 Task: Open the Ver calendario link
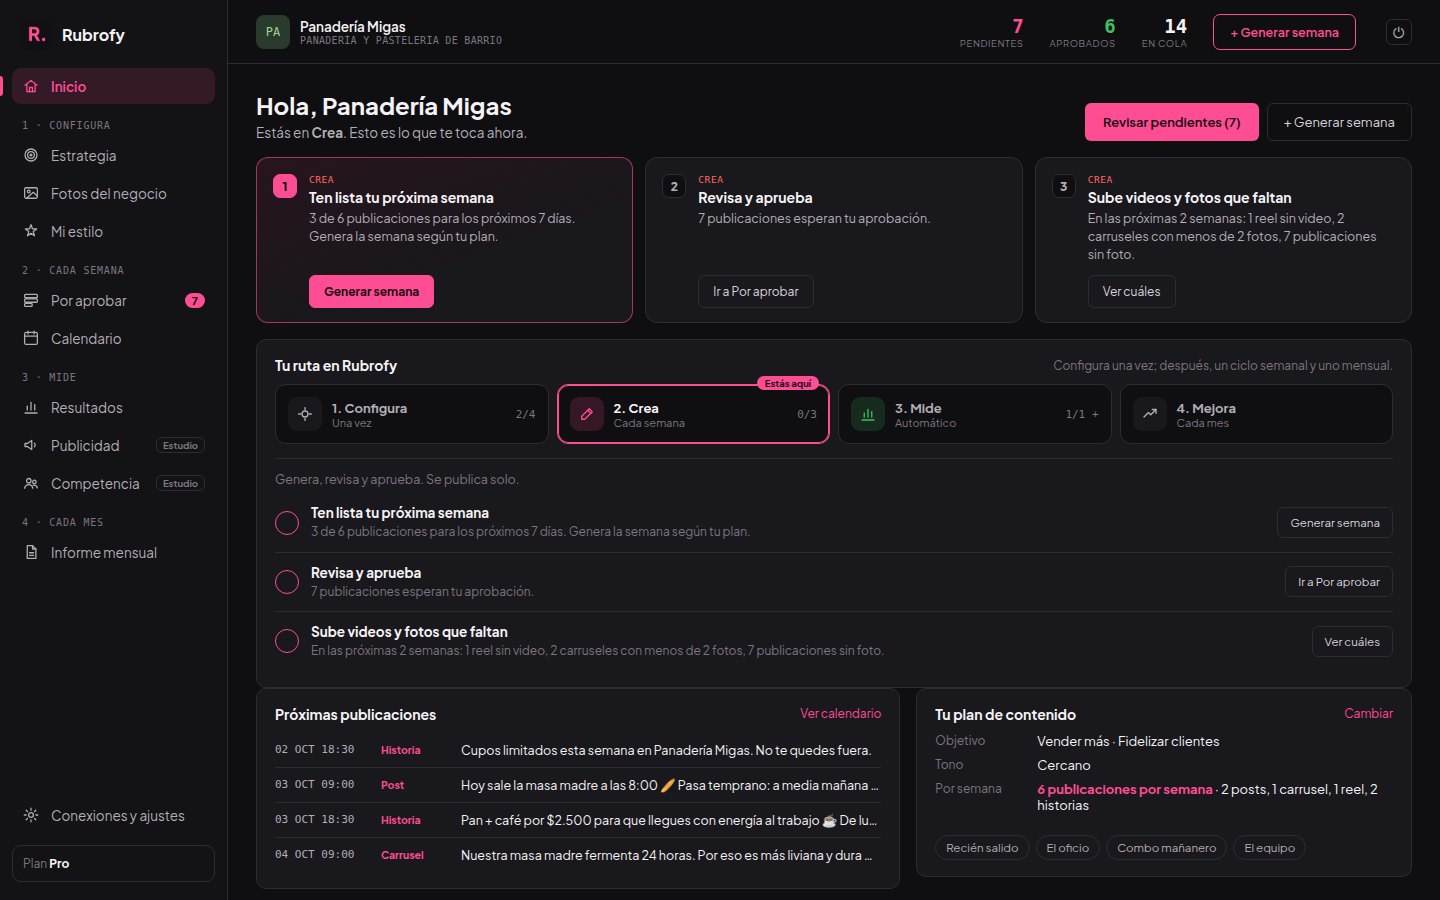(840, 713)
